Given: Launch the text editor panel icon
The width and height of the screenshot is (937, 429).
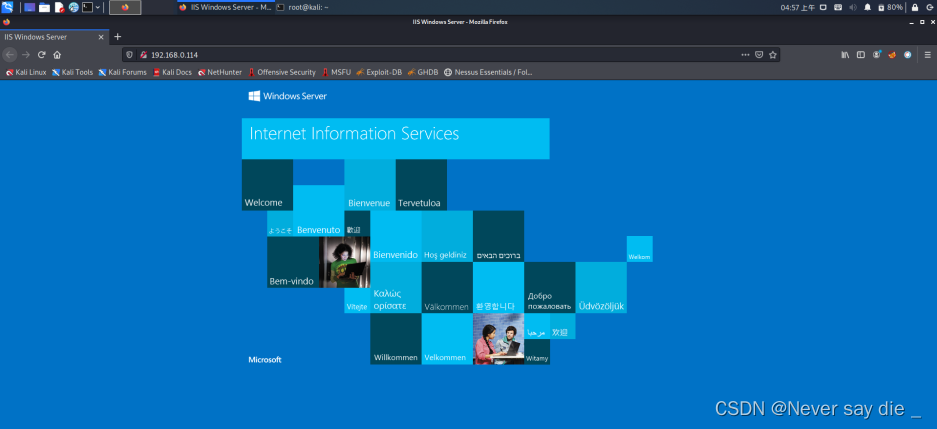Looking at the screenshot, I should point(59,7).
